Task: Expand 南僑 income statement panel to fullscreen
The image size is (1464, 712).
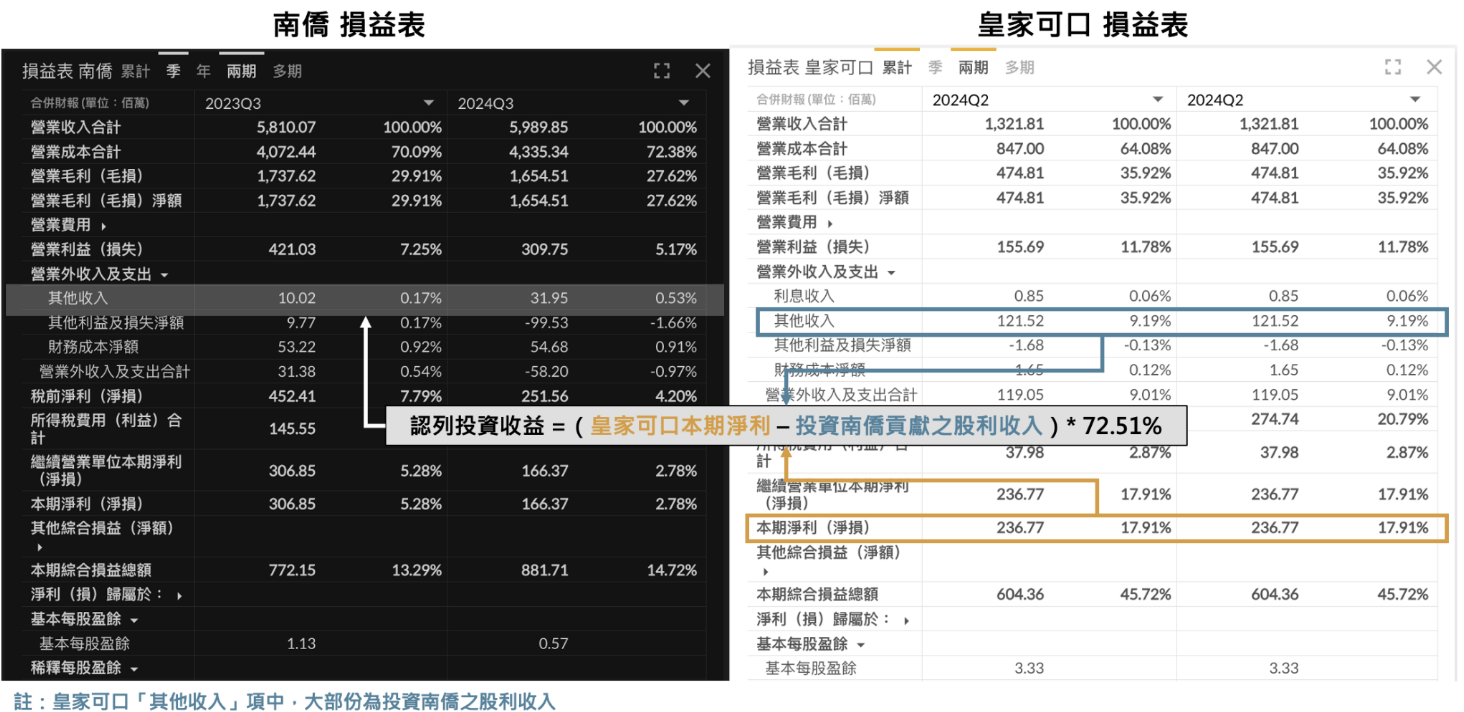Action: (x=661, y=71)
